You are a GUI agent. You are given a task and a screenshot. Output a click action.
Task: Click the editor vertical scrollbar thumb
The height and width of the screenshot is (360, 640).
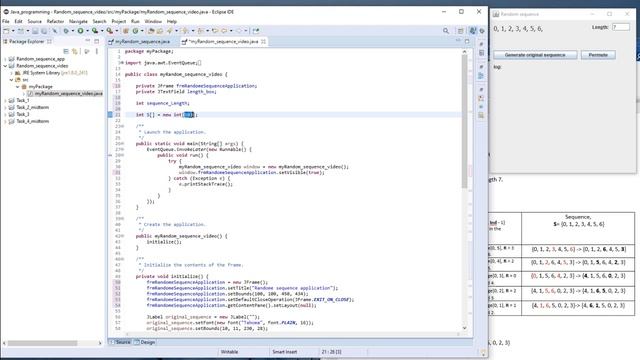[x=464, y=121]
